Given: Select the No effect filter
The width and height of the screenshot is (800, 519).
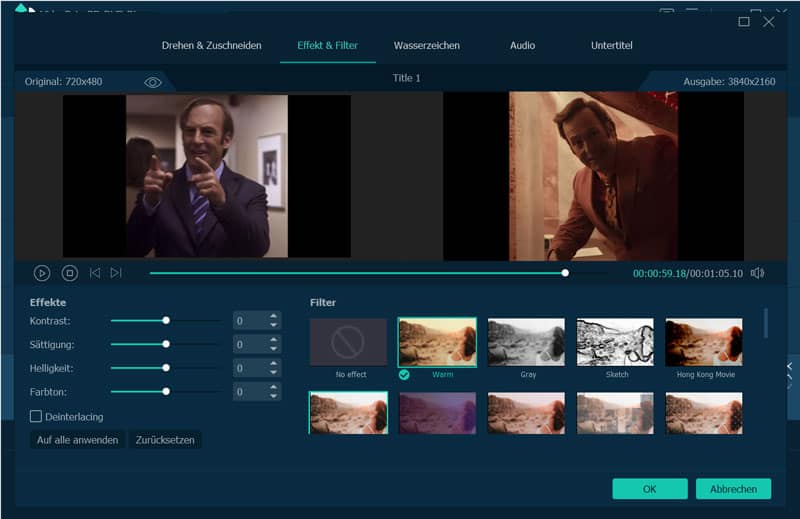Looking at the screenshot, I should point(348,342).
